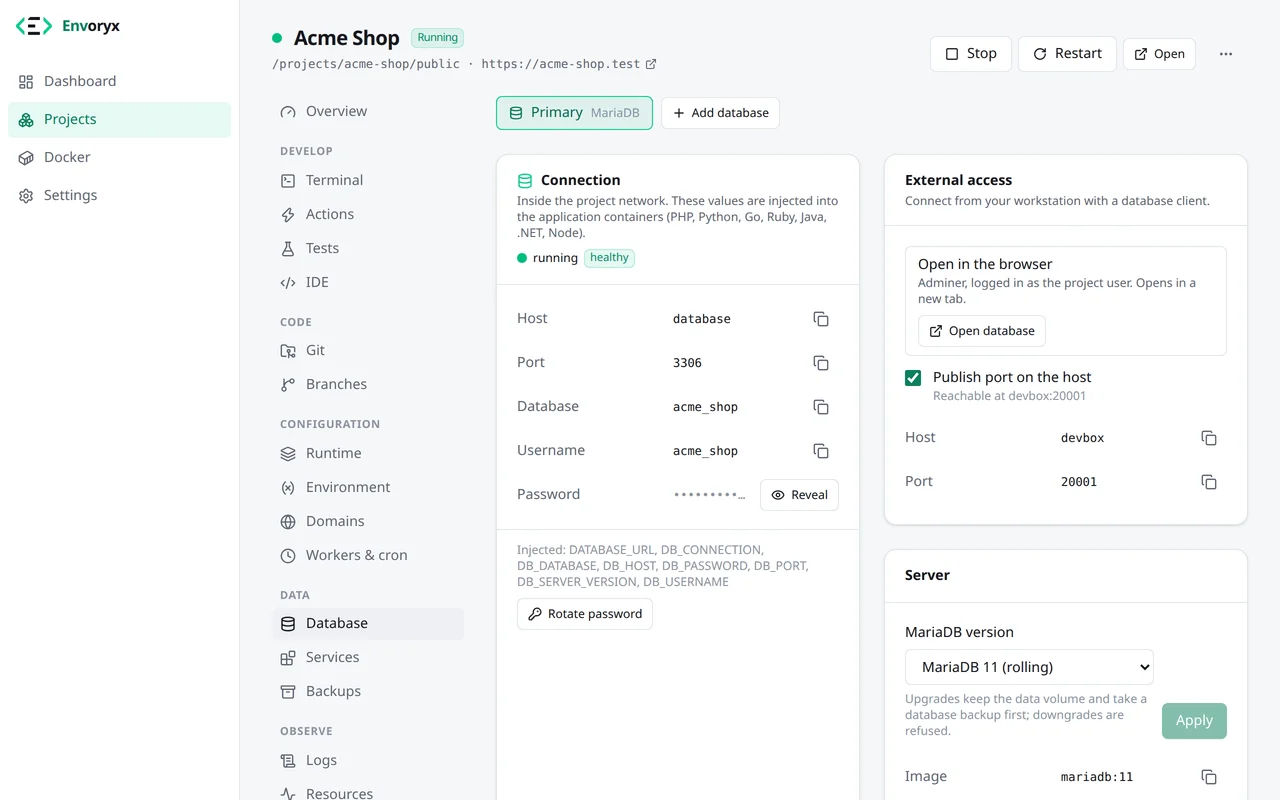Image resolution: width=1280 pixels, height=800 pixels.
Task: Open the Tests page
Action: click(368, 249)
